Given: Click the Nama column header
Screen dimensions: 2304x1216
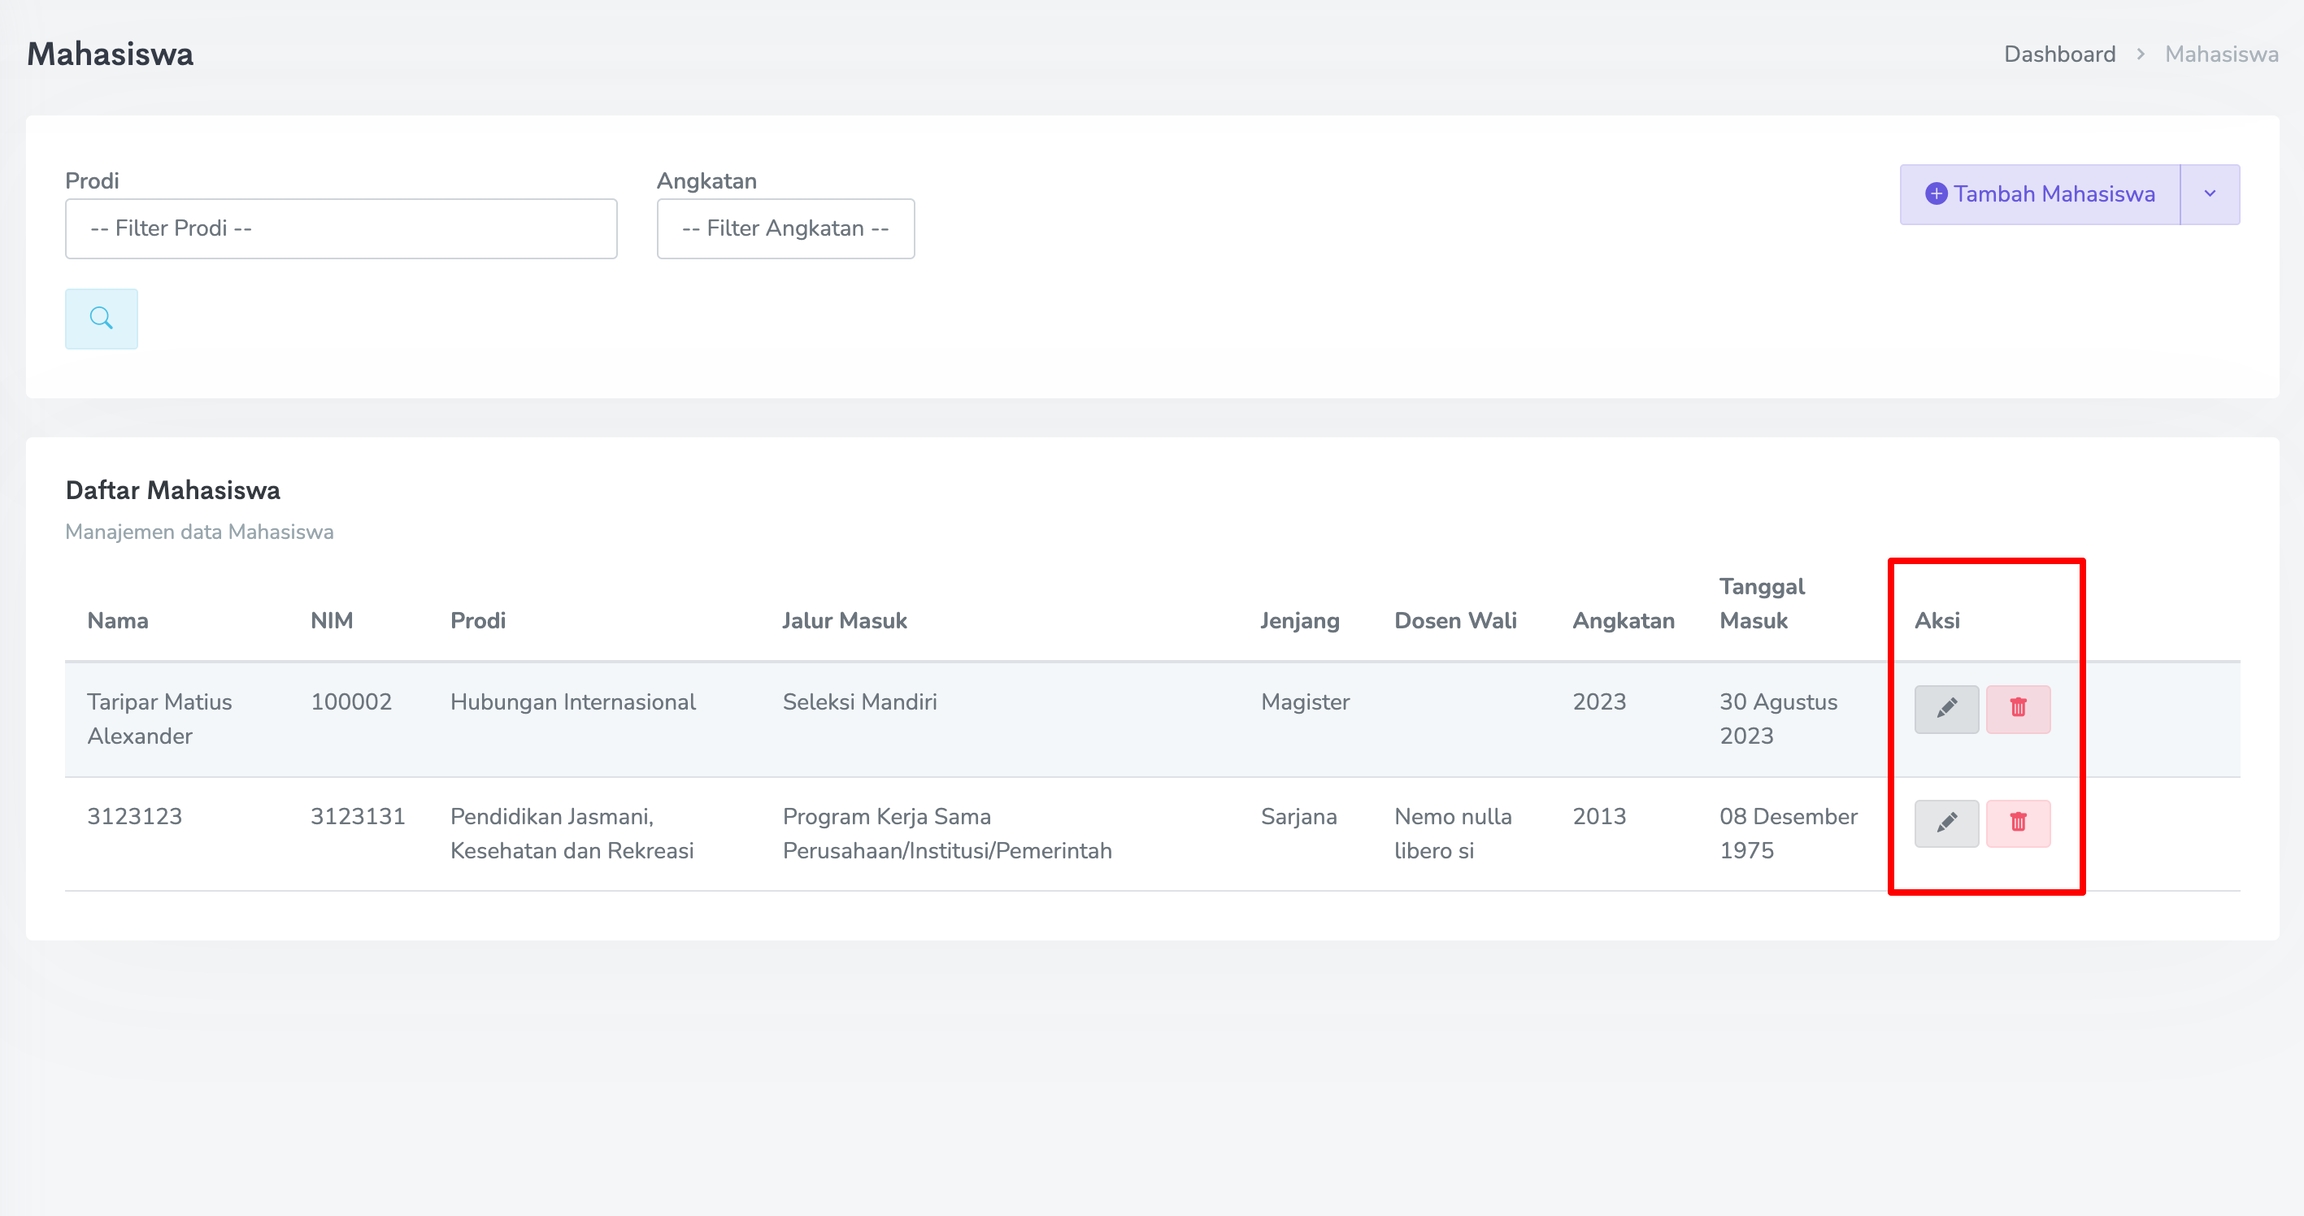Looking at the screenshot, I should [x=118, y=621].
